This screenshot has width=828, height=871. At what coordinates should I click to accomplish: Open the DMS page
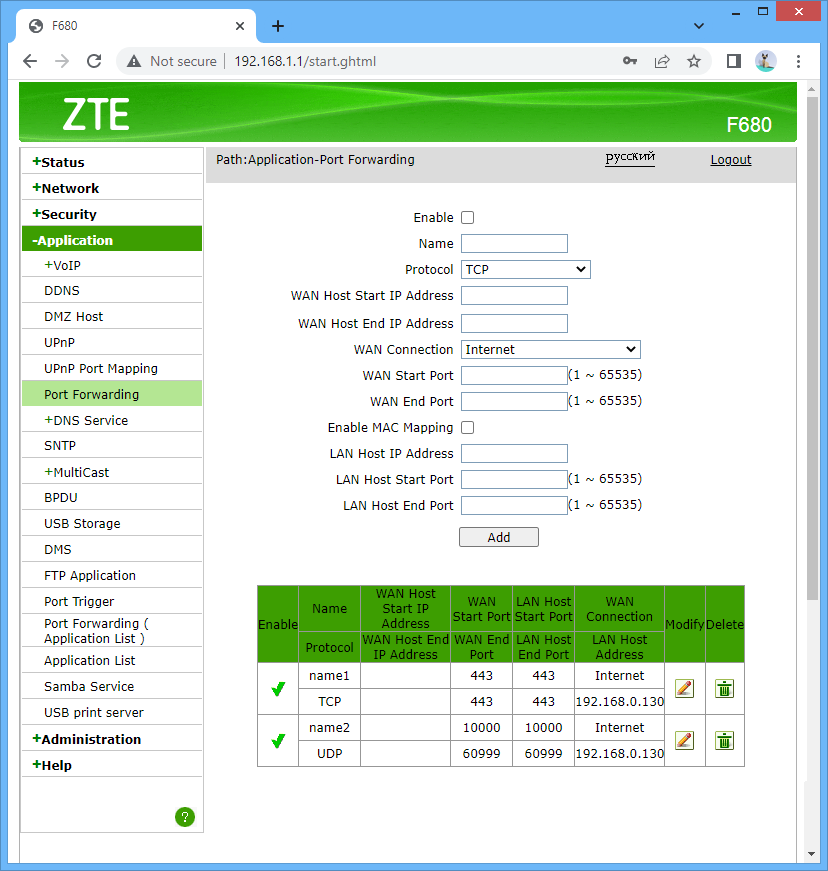pos(57,549)
